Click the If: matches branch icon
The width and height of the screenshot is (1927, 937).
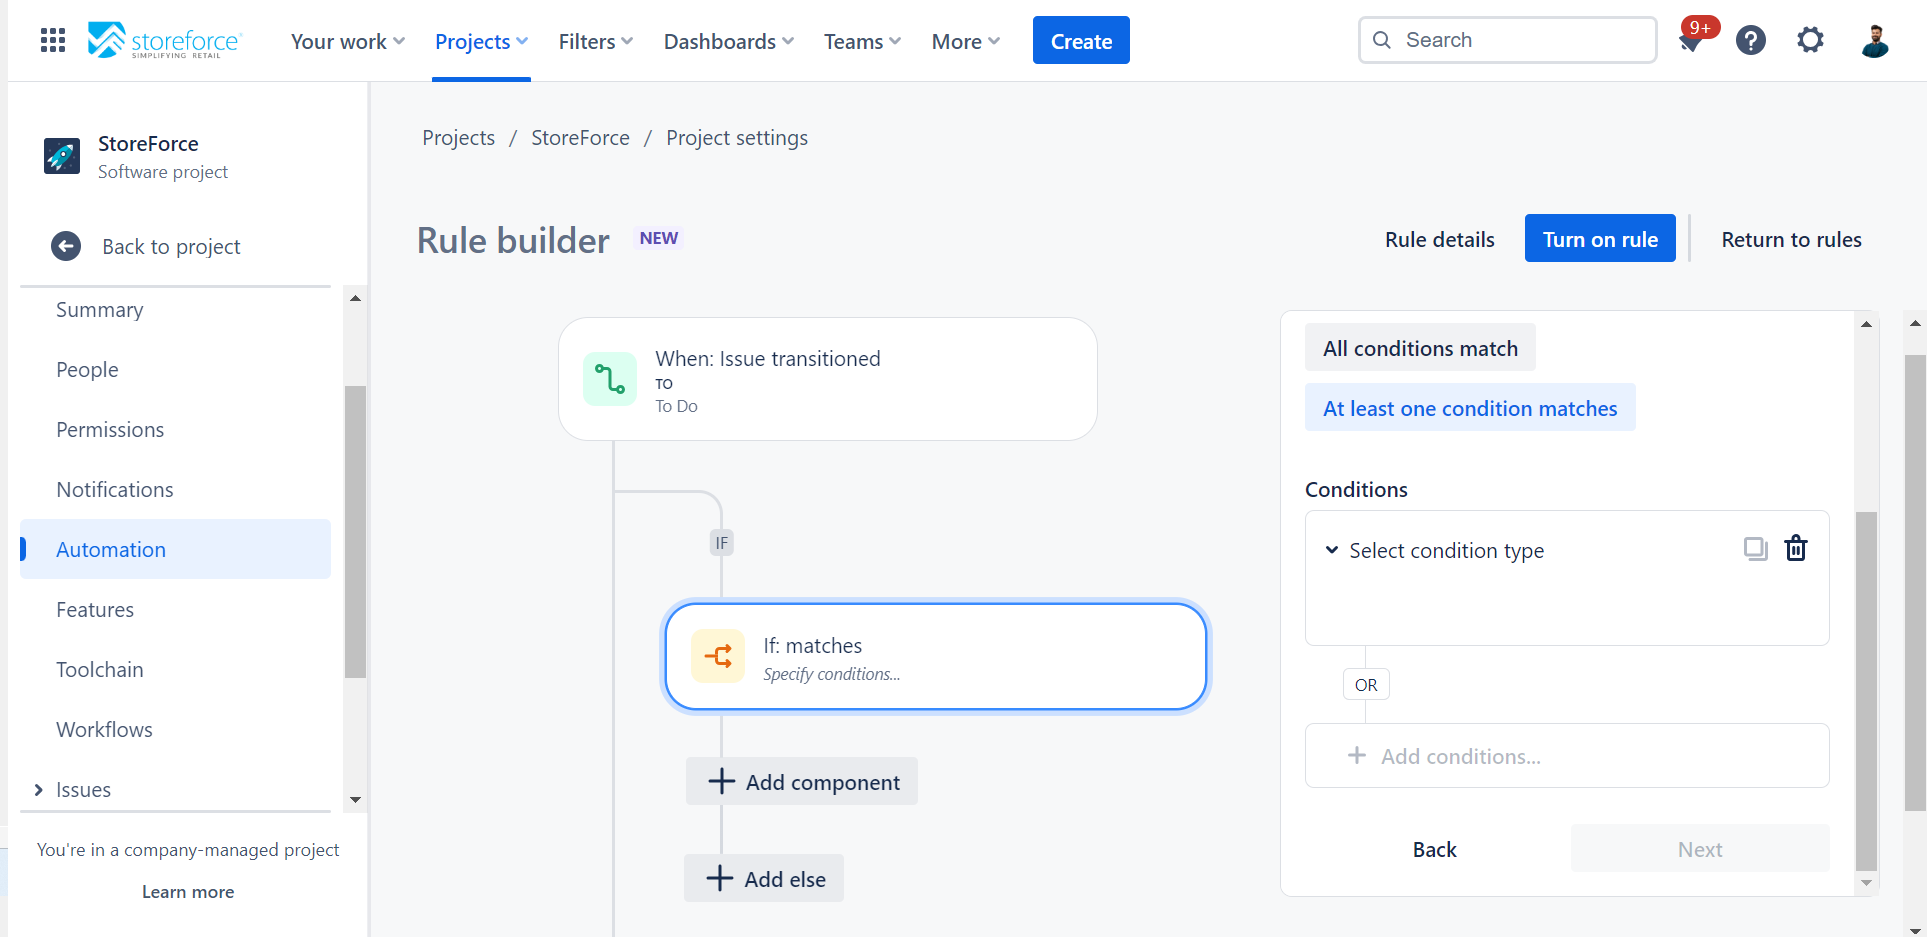[718, 656]
